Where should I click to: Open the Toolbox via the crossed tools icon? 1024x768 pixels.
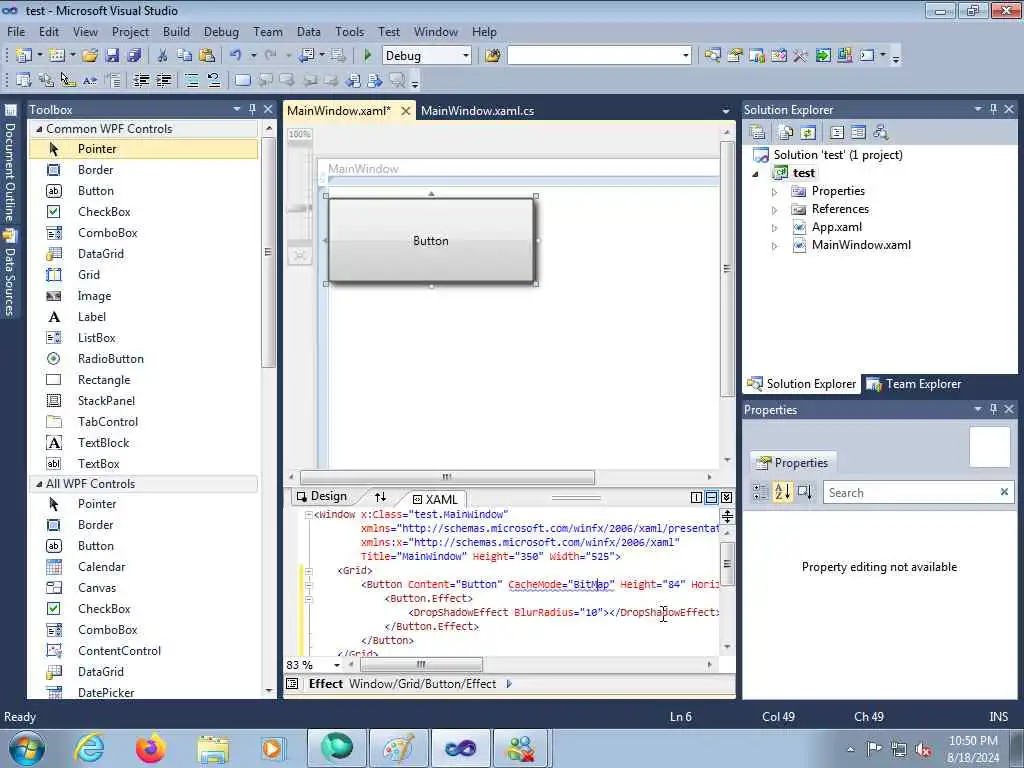coord(800,56)
